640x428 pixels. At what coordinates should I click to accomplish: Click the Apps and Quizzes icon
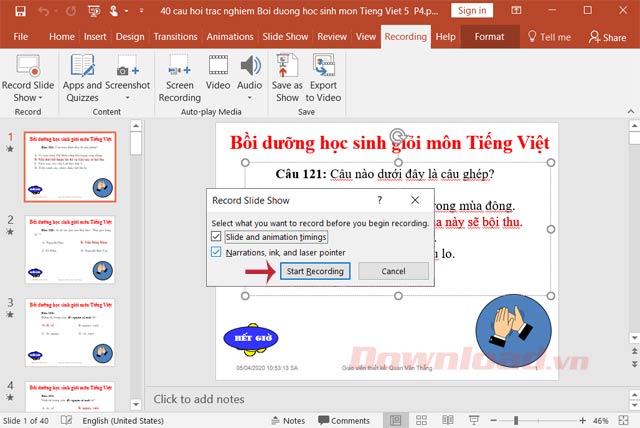82,66
